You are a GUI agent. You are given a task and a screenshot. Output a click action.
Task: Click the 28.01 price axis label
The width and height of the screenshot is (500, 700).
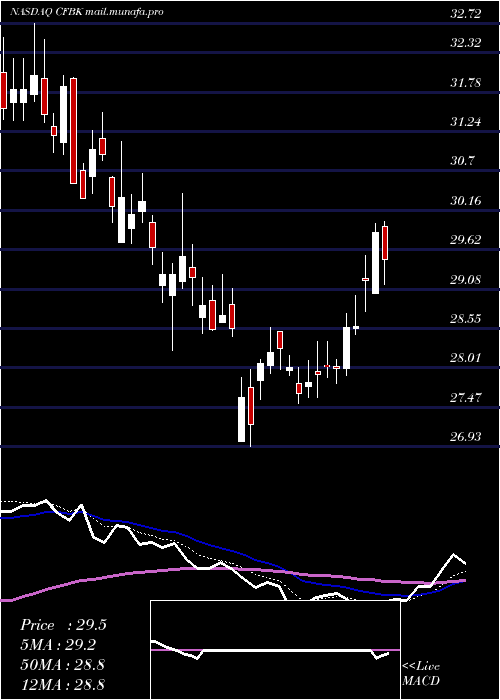click(466, 358)
